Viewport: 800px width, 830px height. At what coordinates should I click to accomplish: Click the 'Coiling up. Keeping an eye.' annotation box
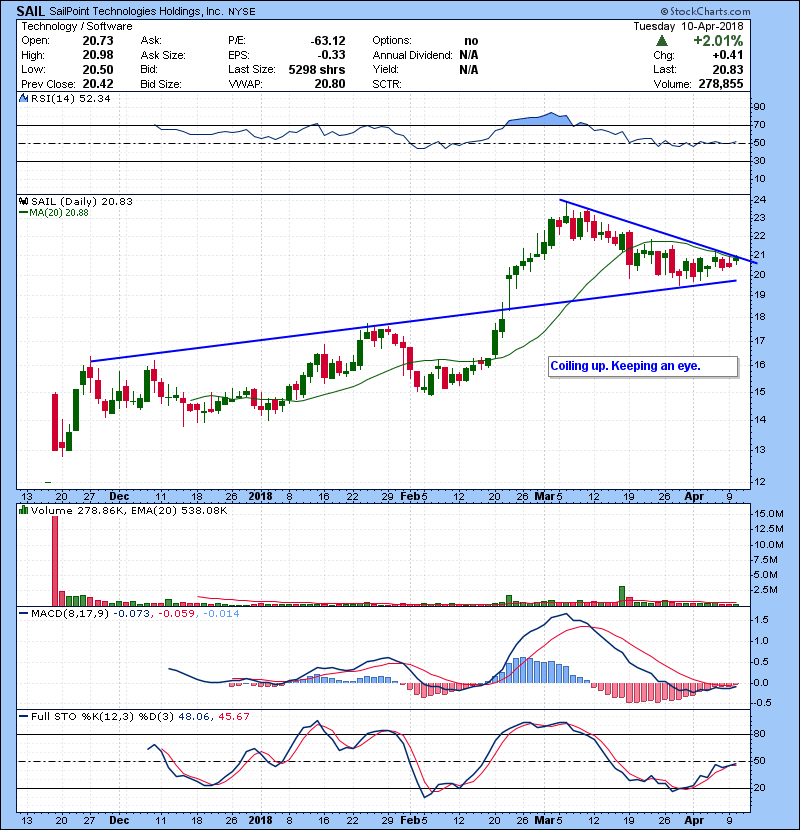pos(643,366)
